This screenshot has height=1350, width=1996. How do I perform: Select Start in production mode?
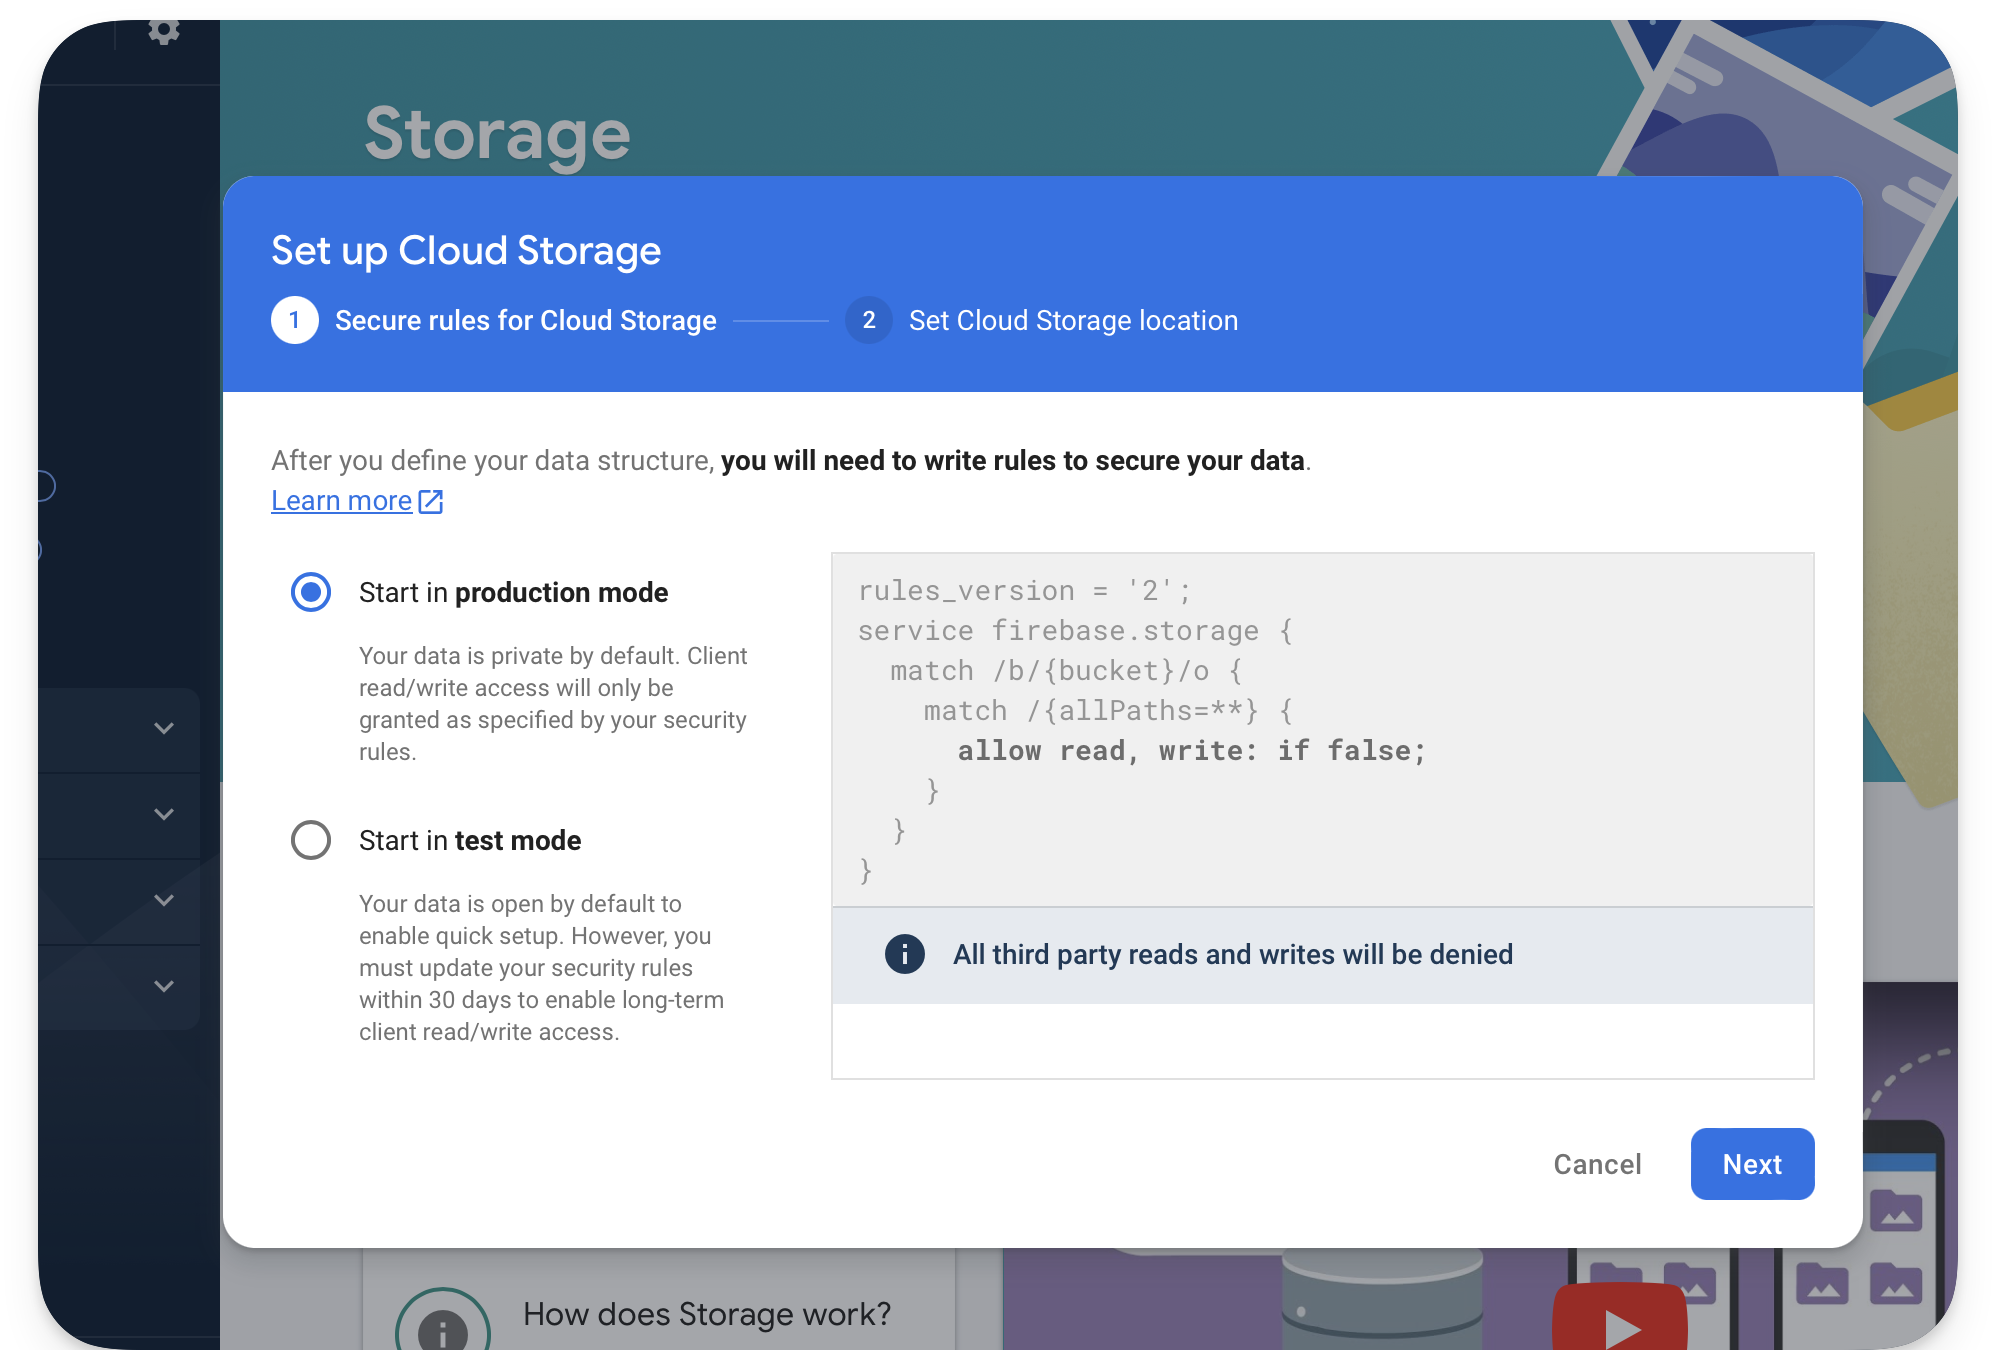point(310,592)
